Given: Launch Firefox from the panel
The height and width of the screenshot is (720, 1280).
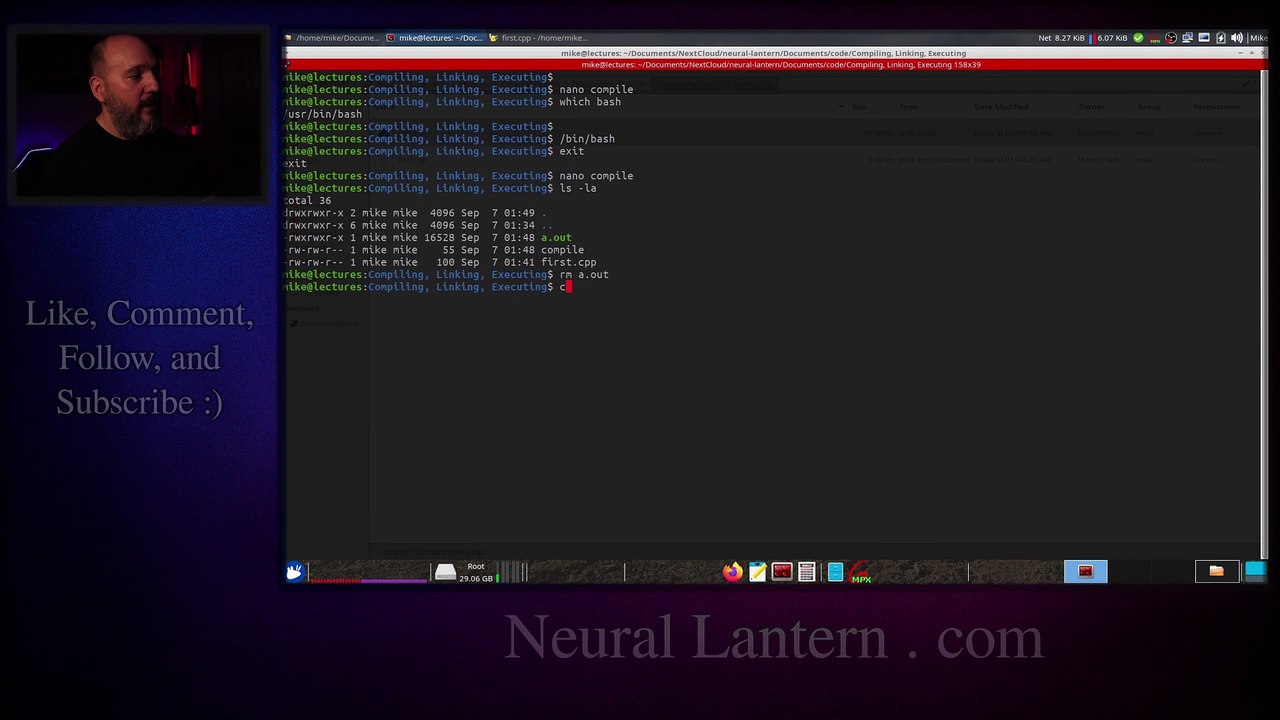Looking at the screenshot, I should tap(733, 572).
